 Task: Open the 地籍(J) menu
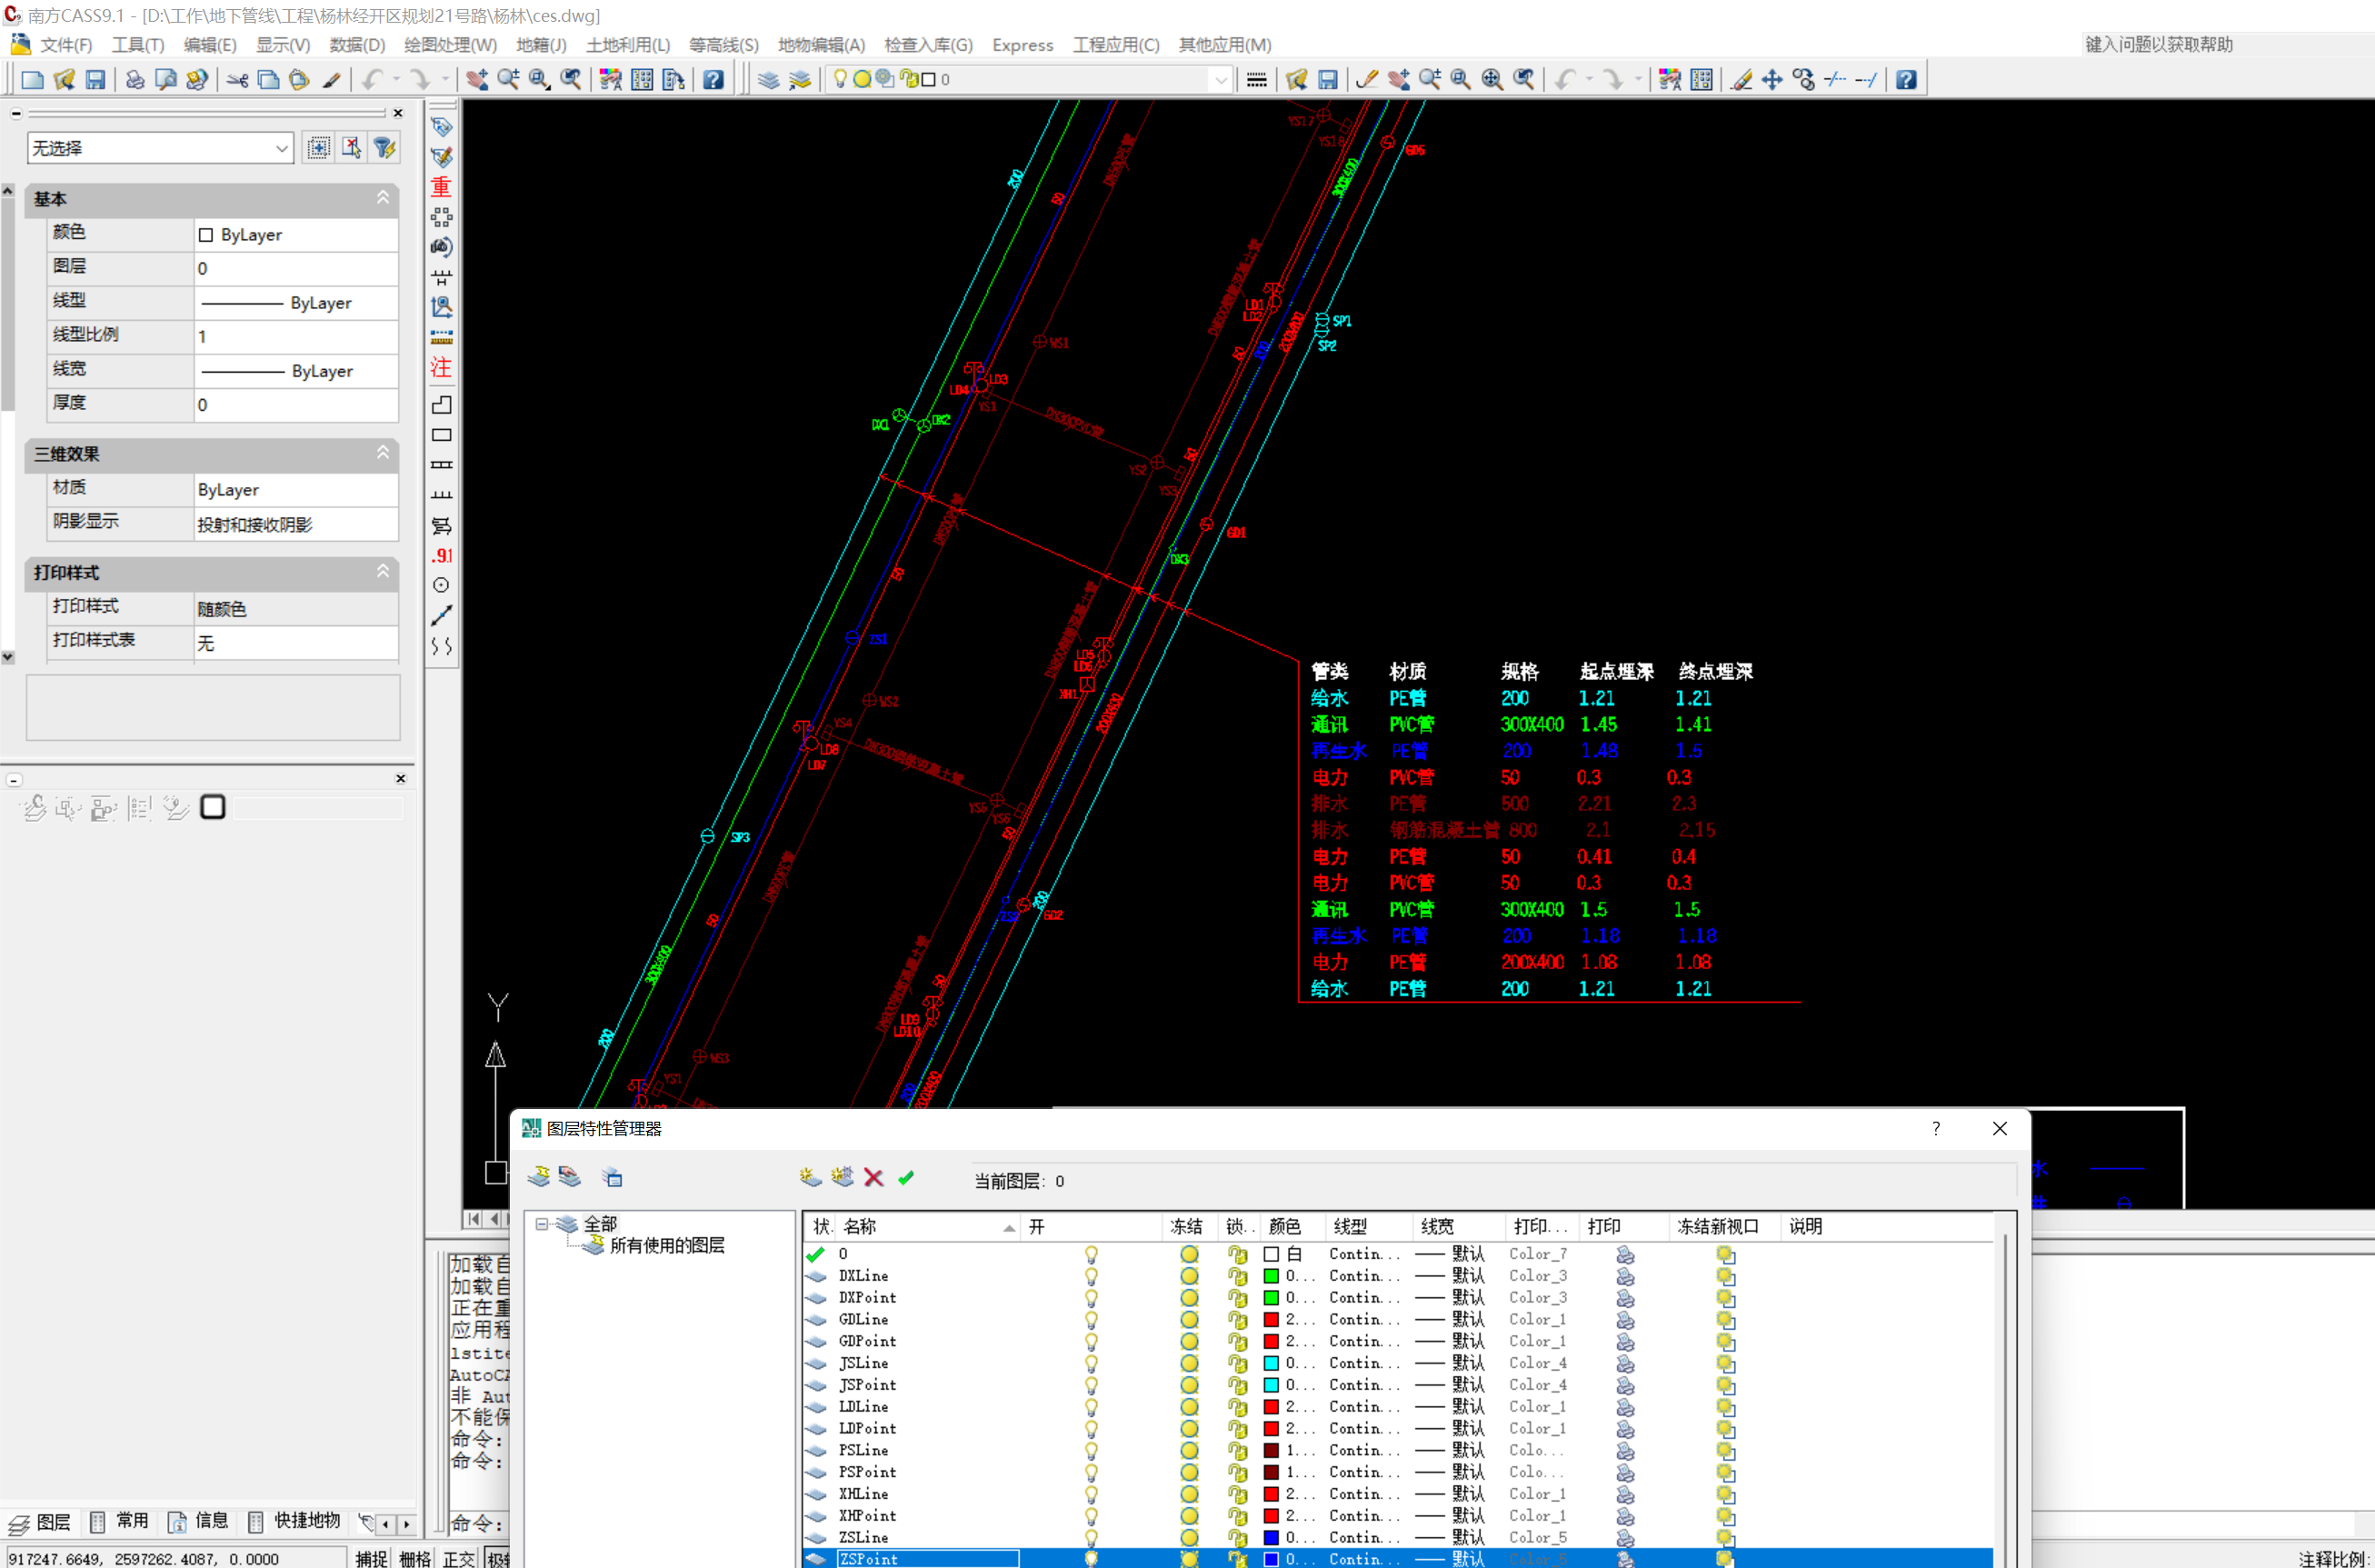tap(541, 45)
